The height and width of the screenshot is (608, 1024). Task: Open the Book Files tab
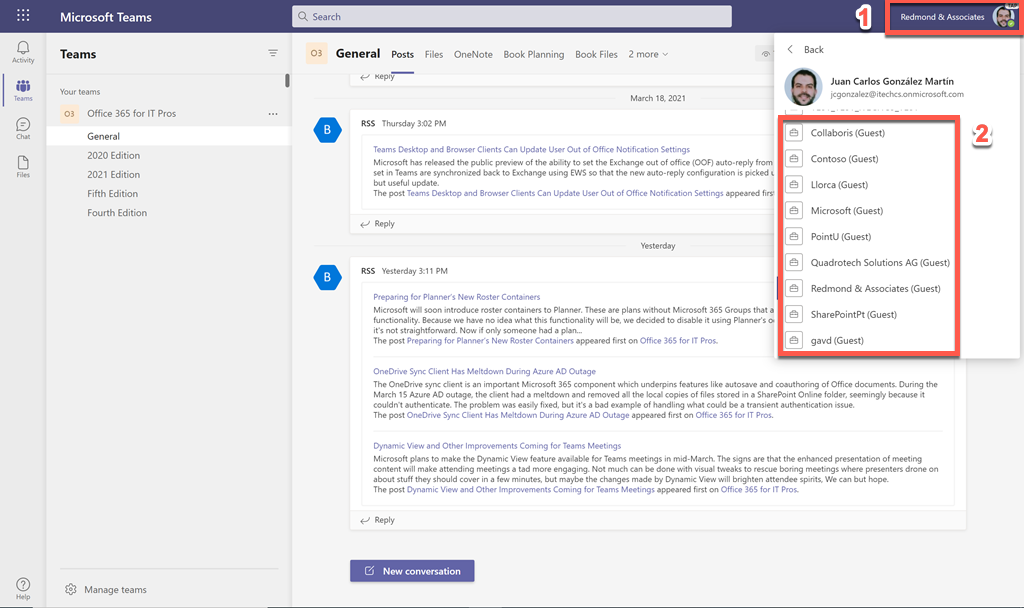pyautogui.click(x=596, y=54)
